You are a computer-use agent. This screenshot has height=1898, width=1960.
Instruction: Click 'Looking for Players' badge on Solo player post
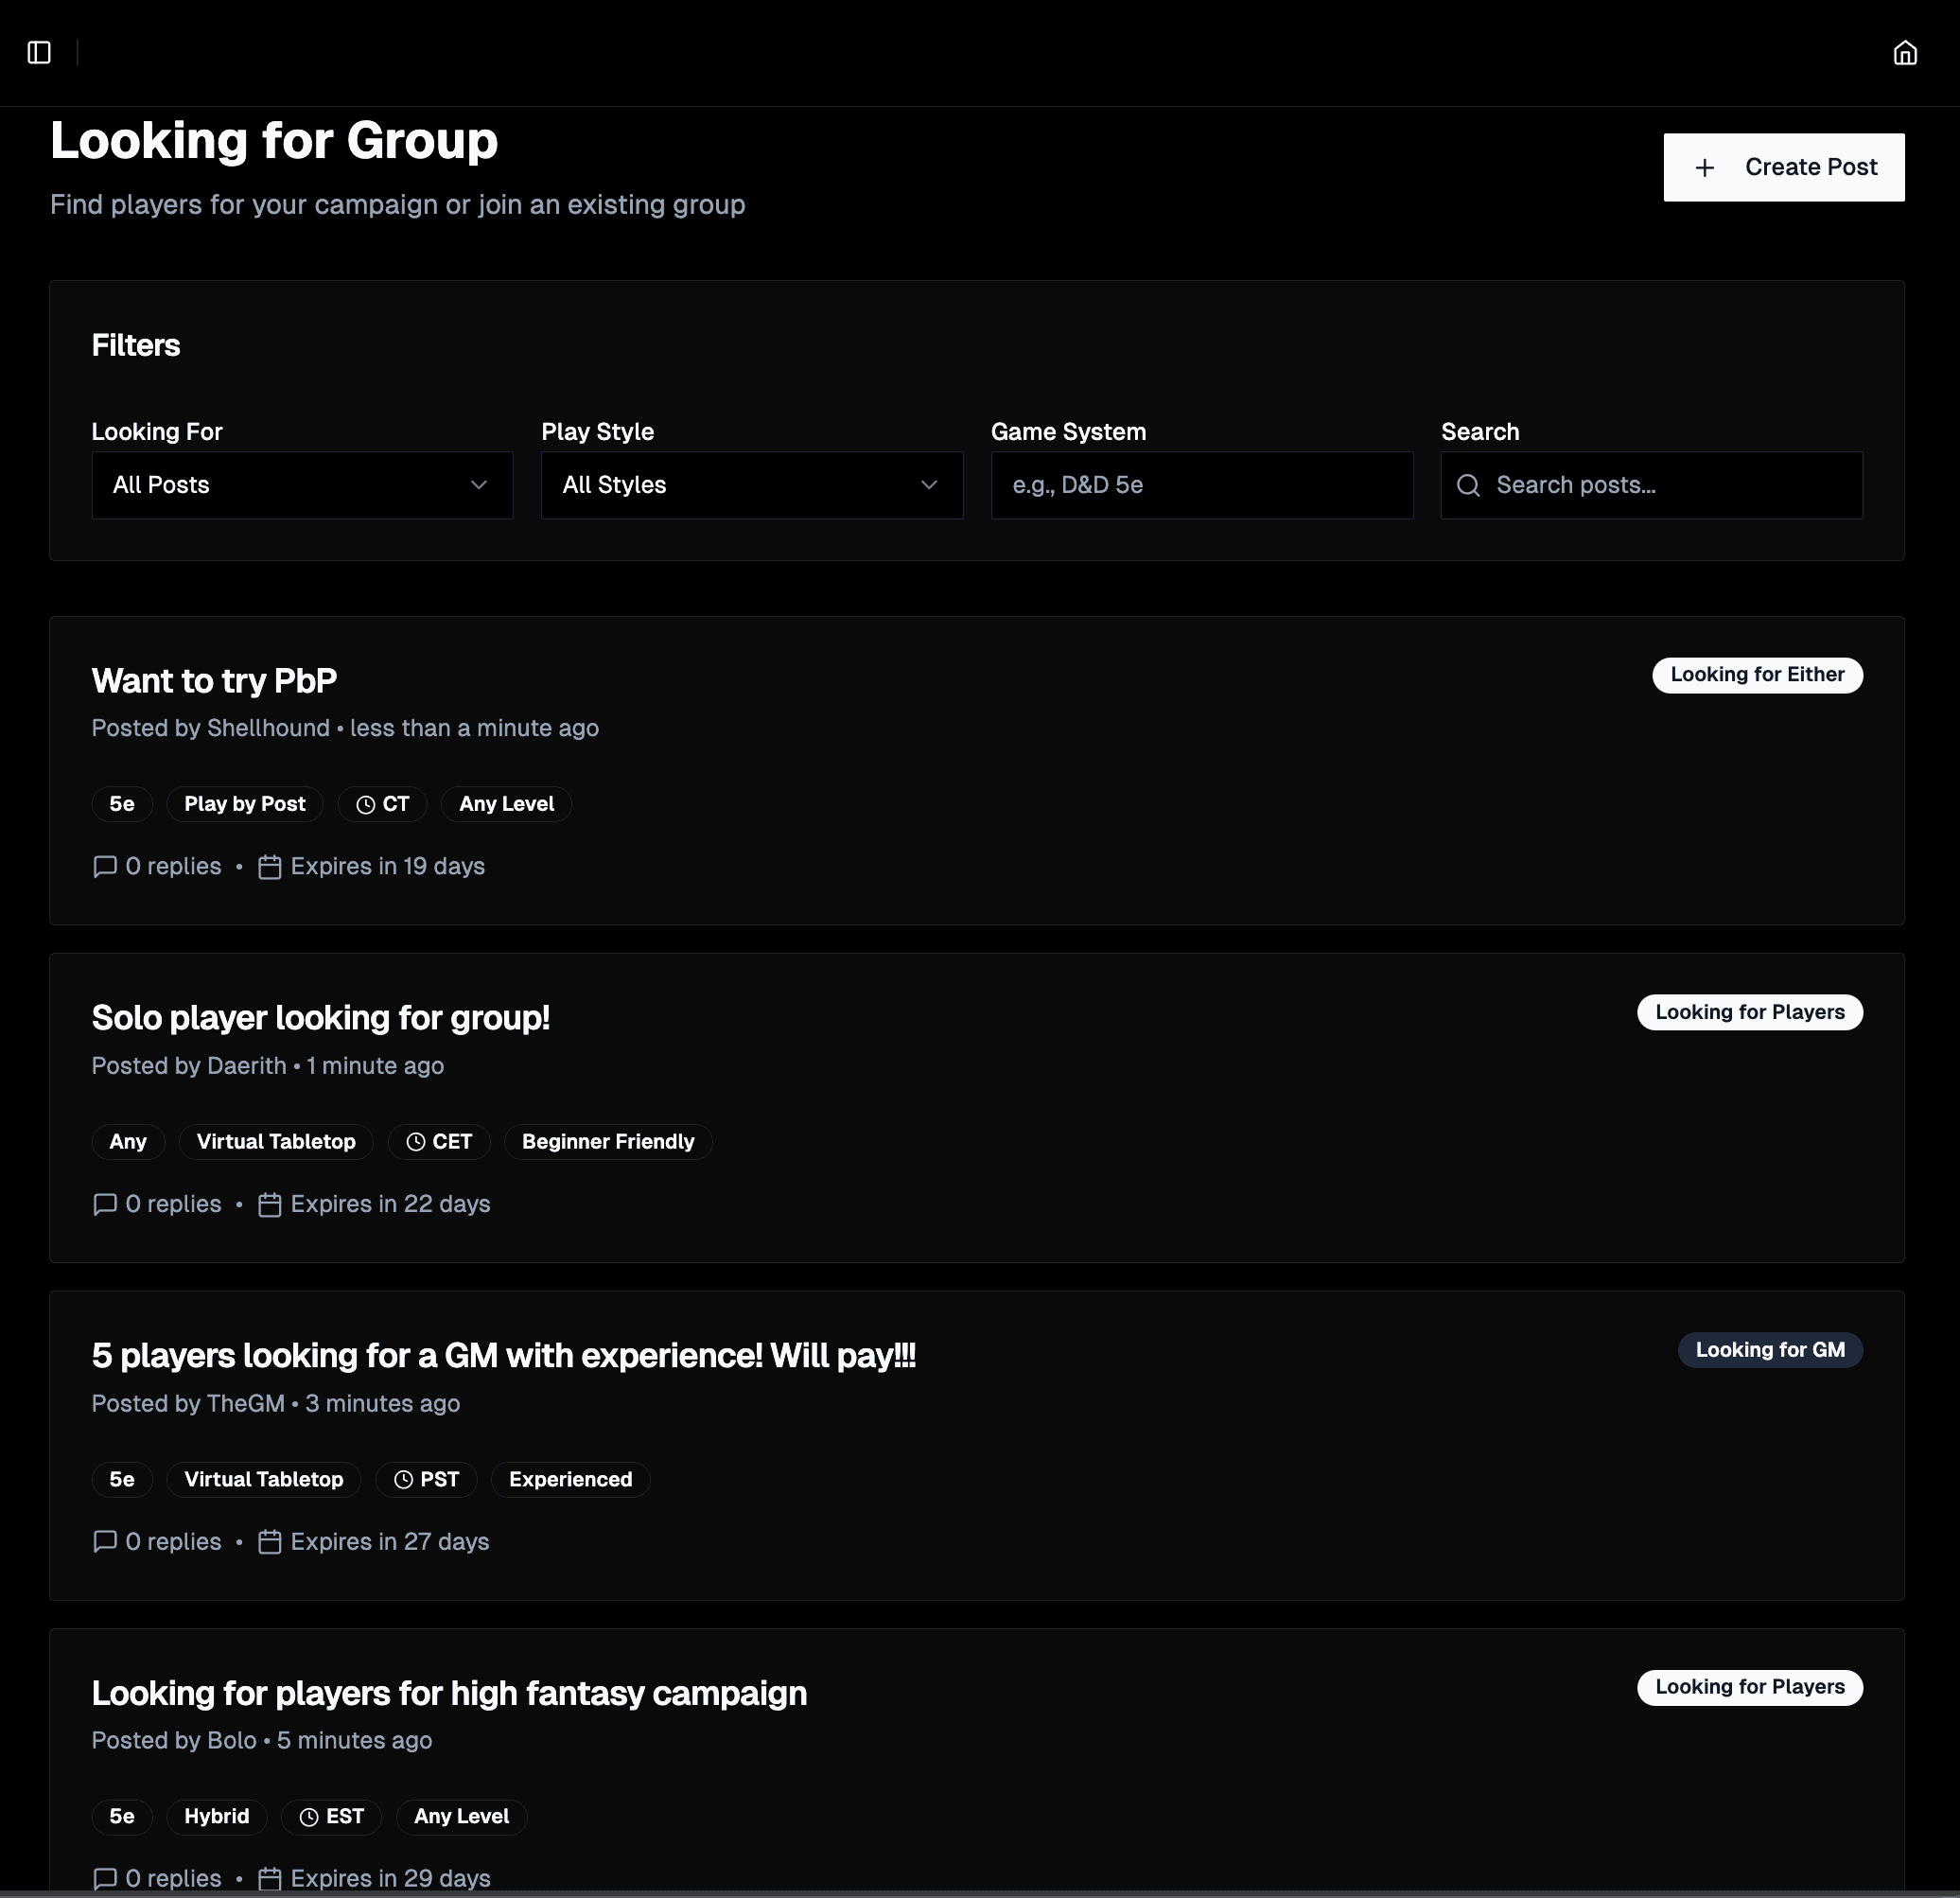1749,1012
